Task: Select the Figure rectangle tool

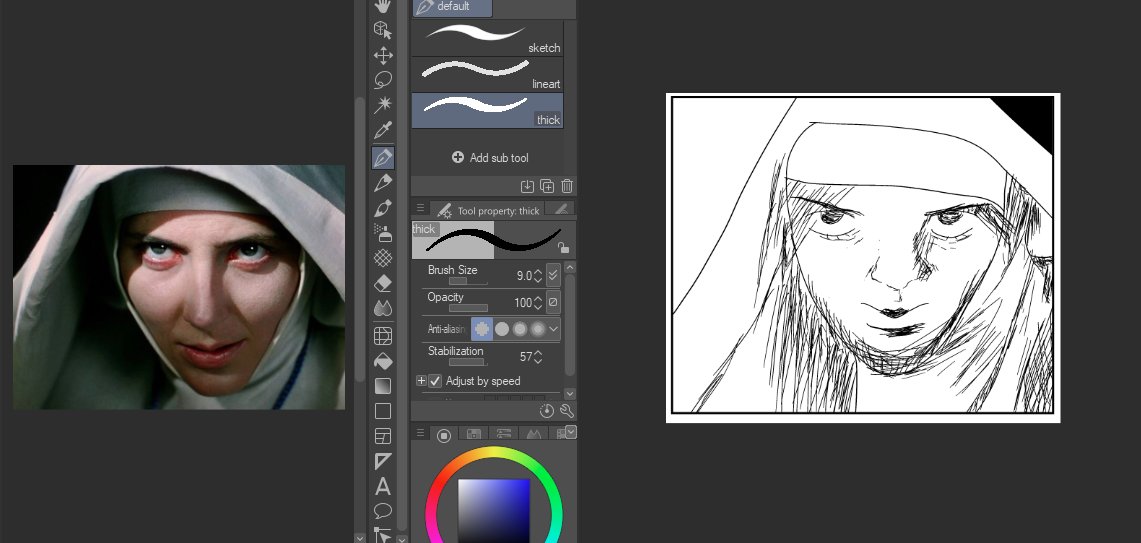Action: [383, 411]
